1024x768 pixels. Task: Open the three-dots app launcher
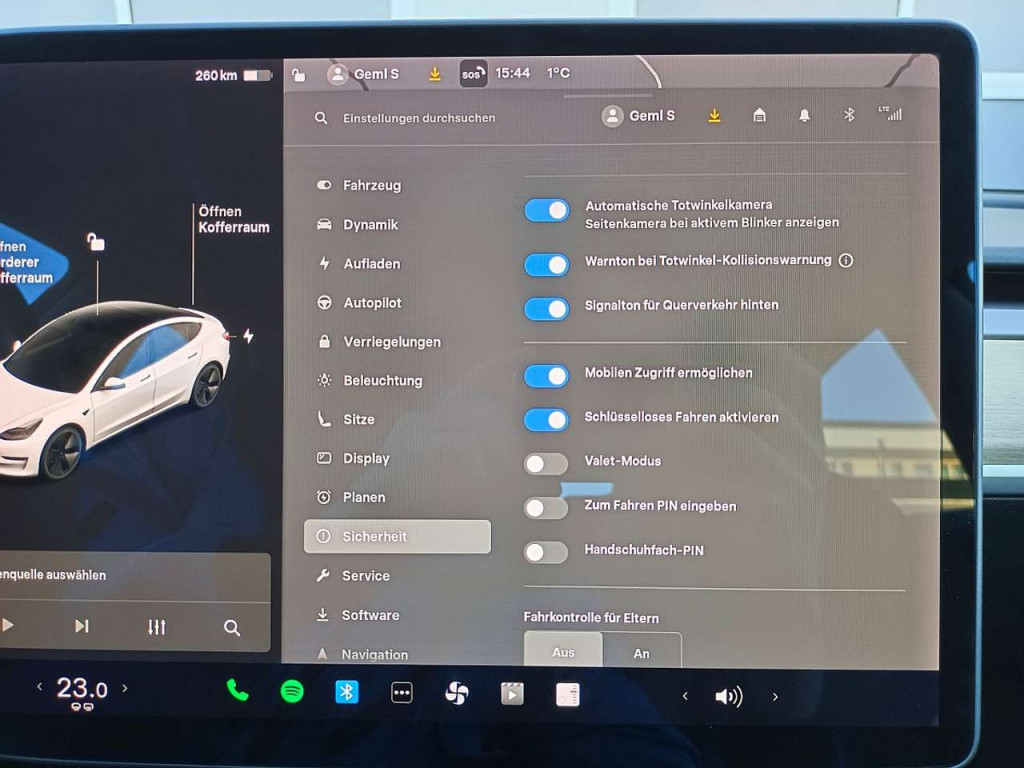[401, 693]
